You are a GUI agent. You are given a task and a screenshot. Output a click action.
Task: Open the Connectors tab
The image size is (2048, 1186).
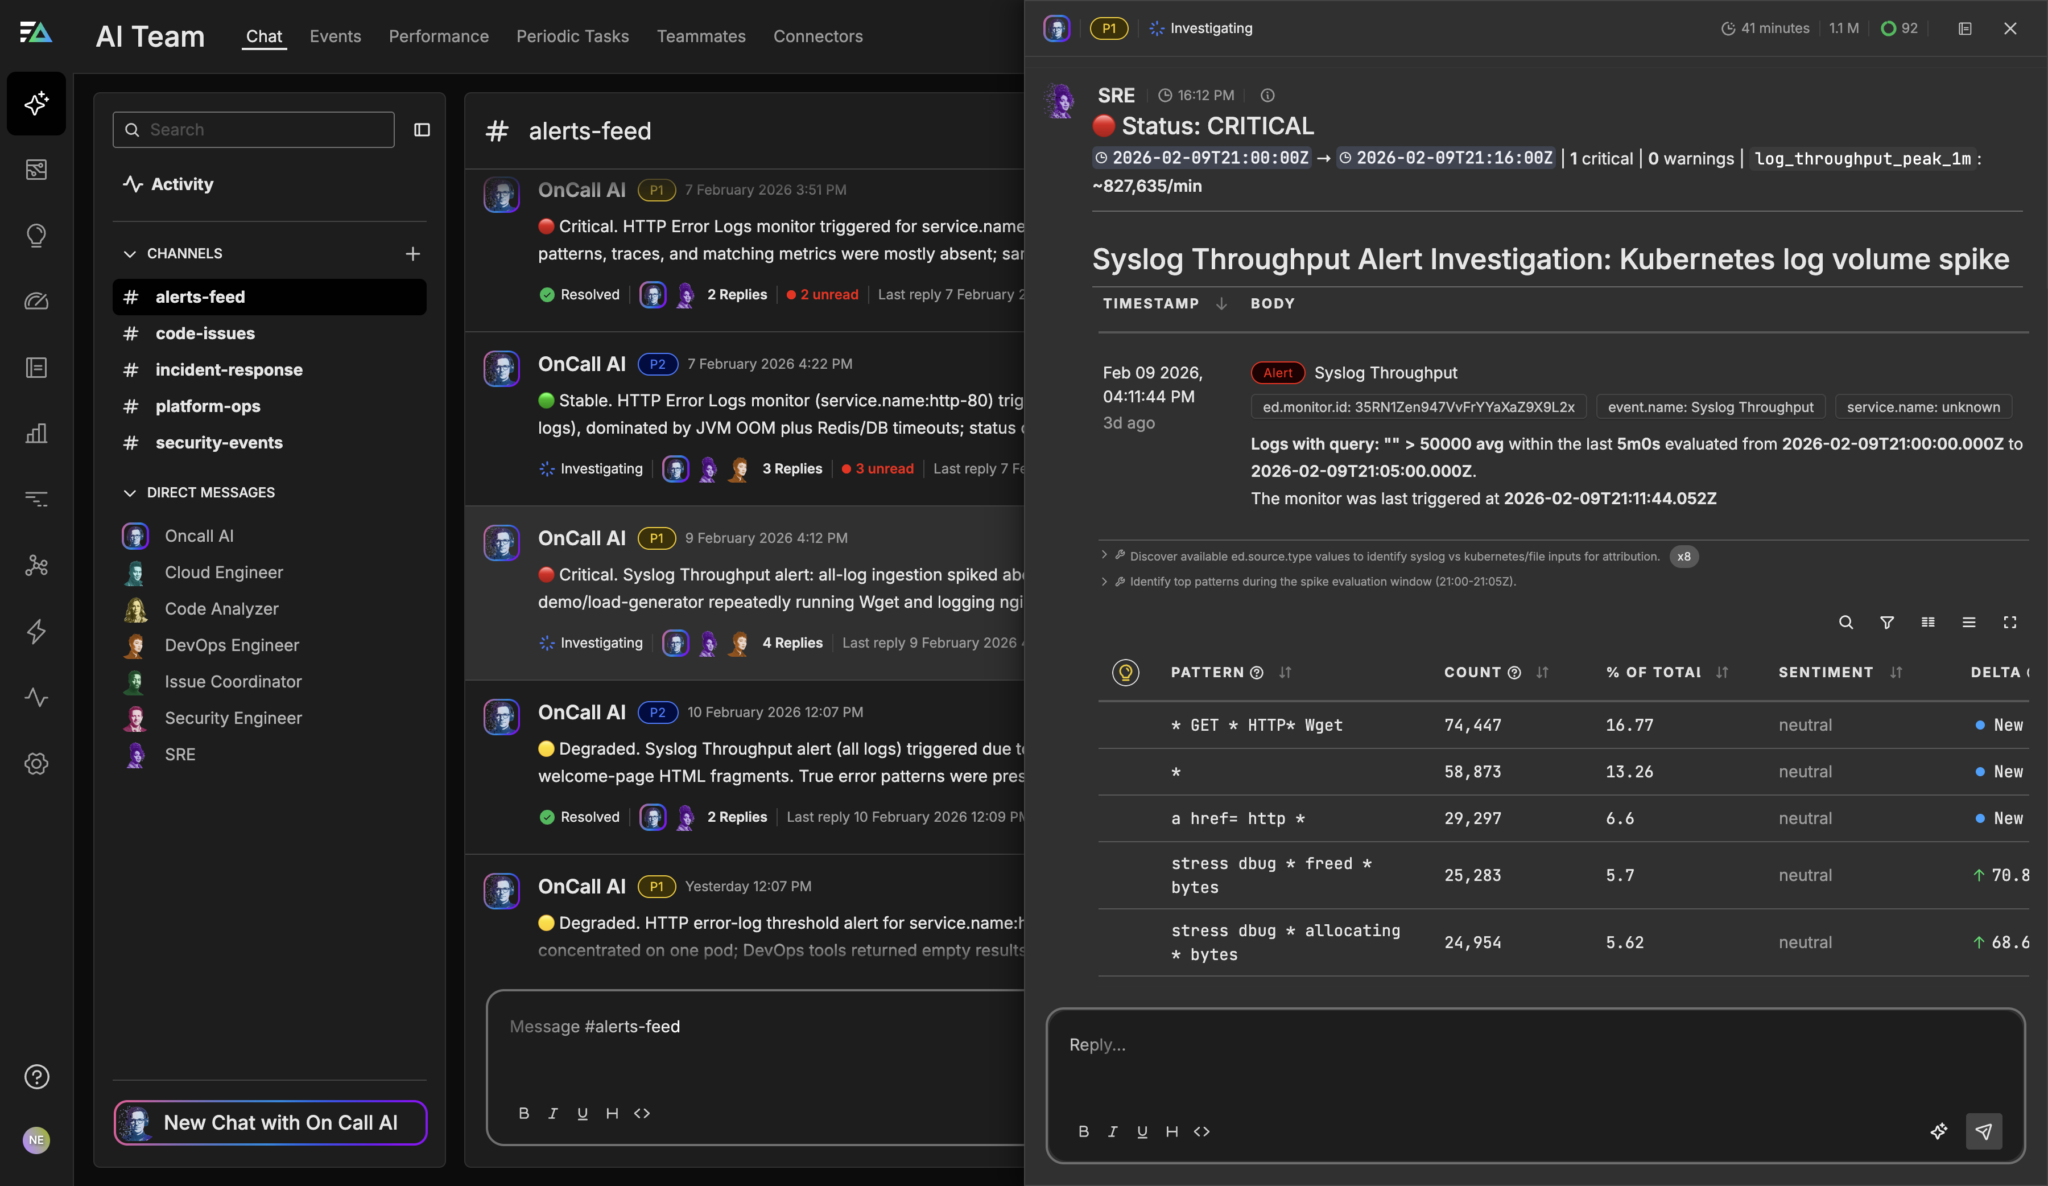pos(817,36)
